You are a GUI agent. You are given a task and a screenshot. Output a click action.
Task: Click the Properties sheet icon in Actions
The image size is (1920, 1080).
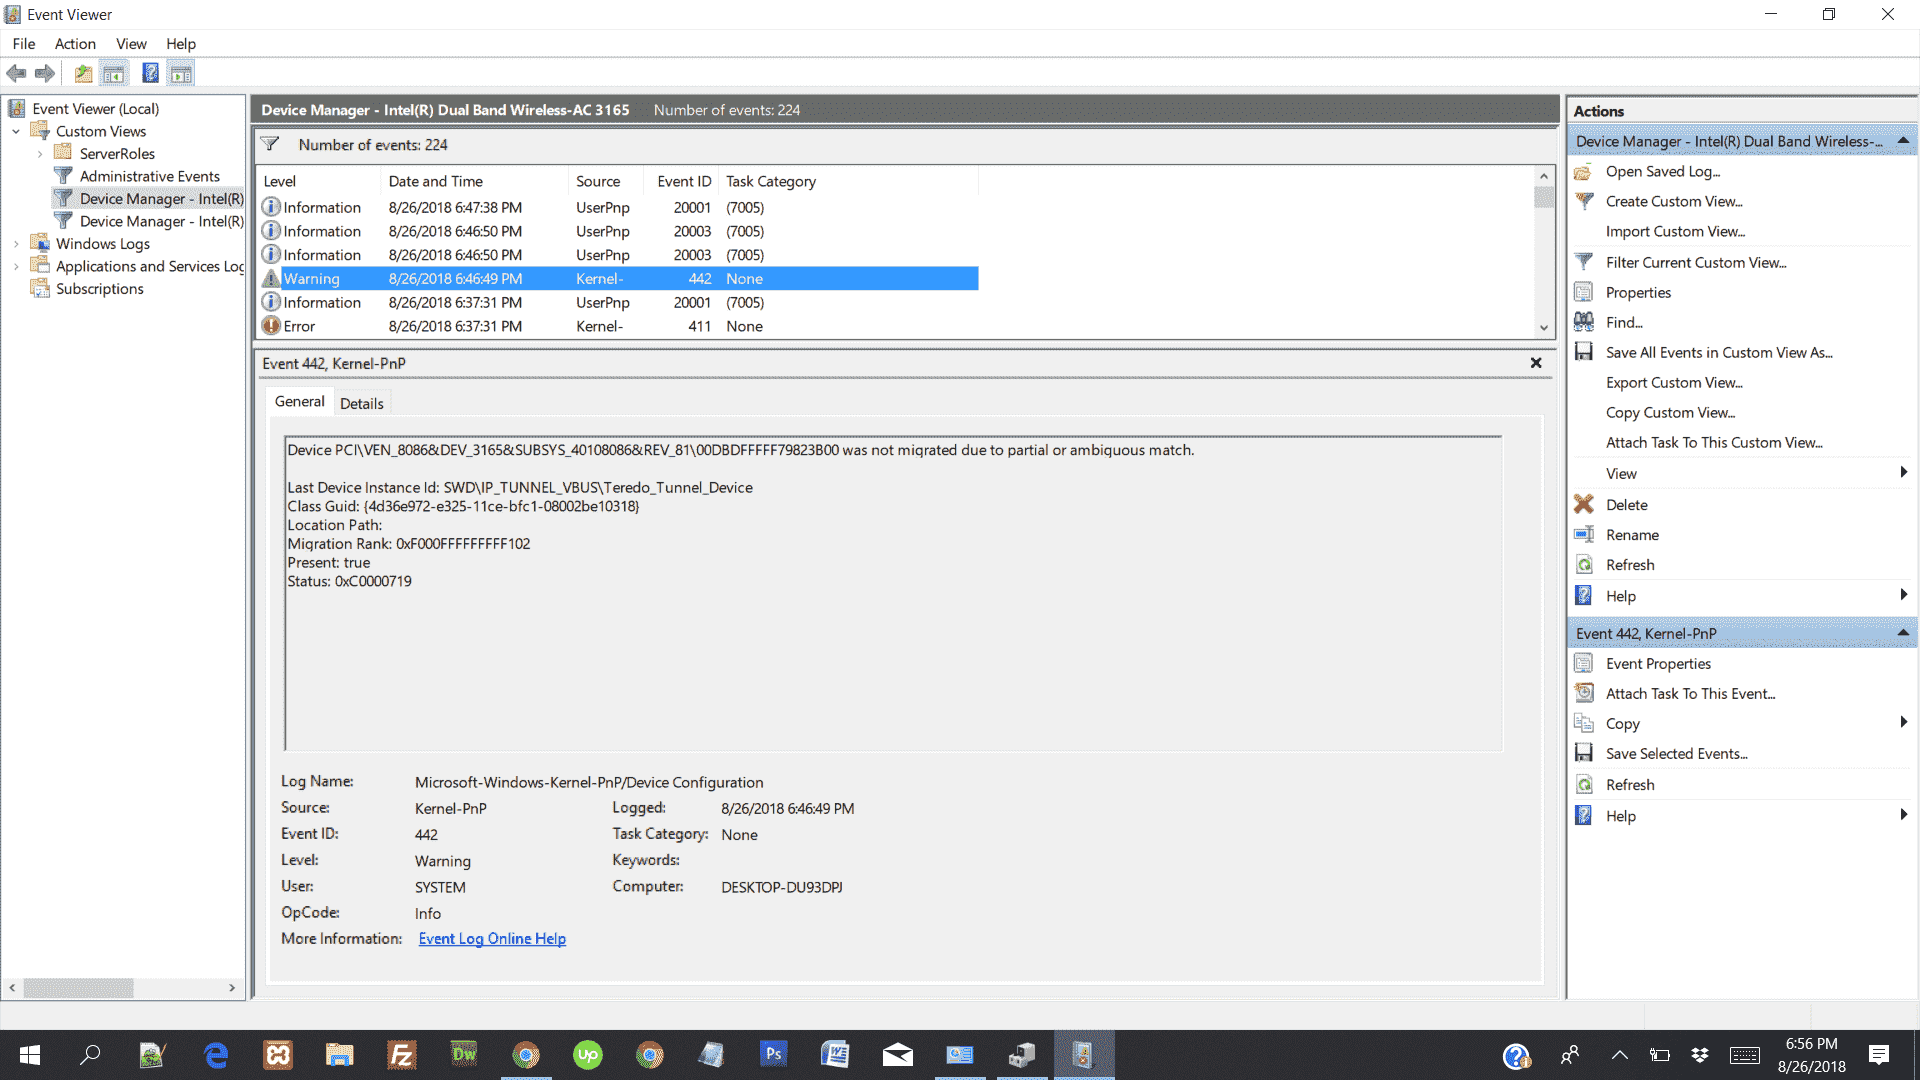click(1584, 292)
